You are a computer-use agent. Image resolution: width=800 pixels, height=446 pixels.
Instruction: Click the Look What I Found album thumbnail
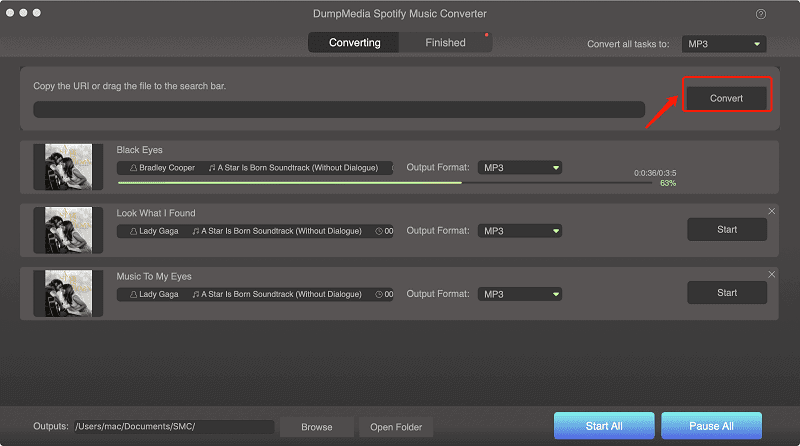pyautogui.click(x=68, y=230)
